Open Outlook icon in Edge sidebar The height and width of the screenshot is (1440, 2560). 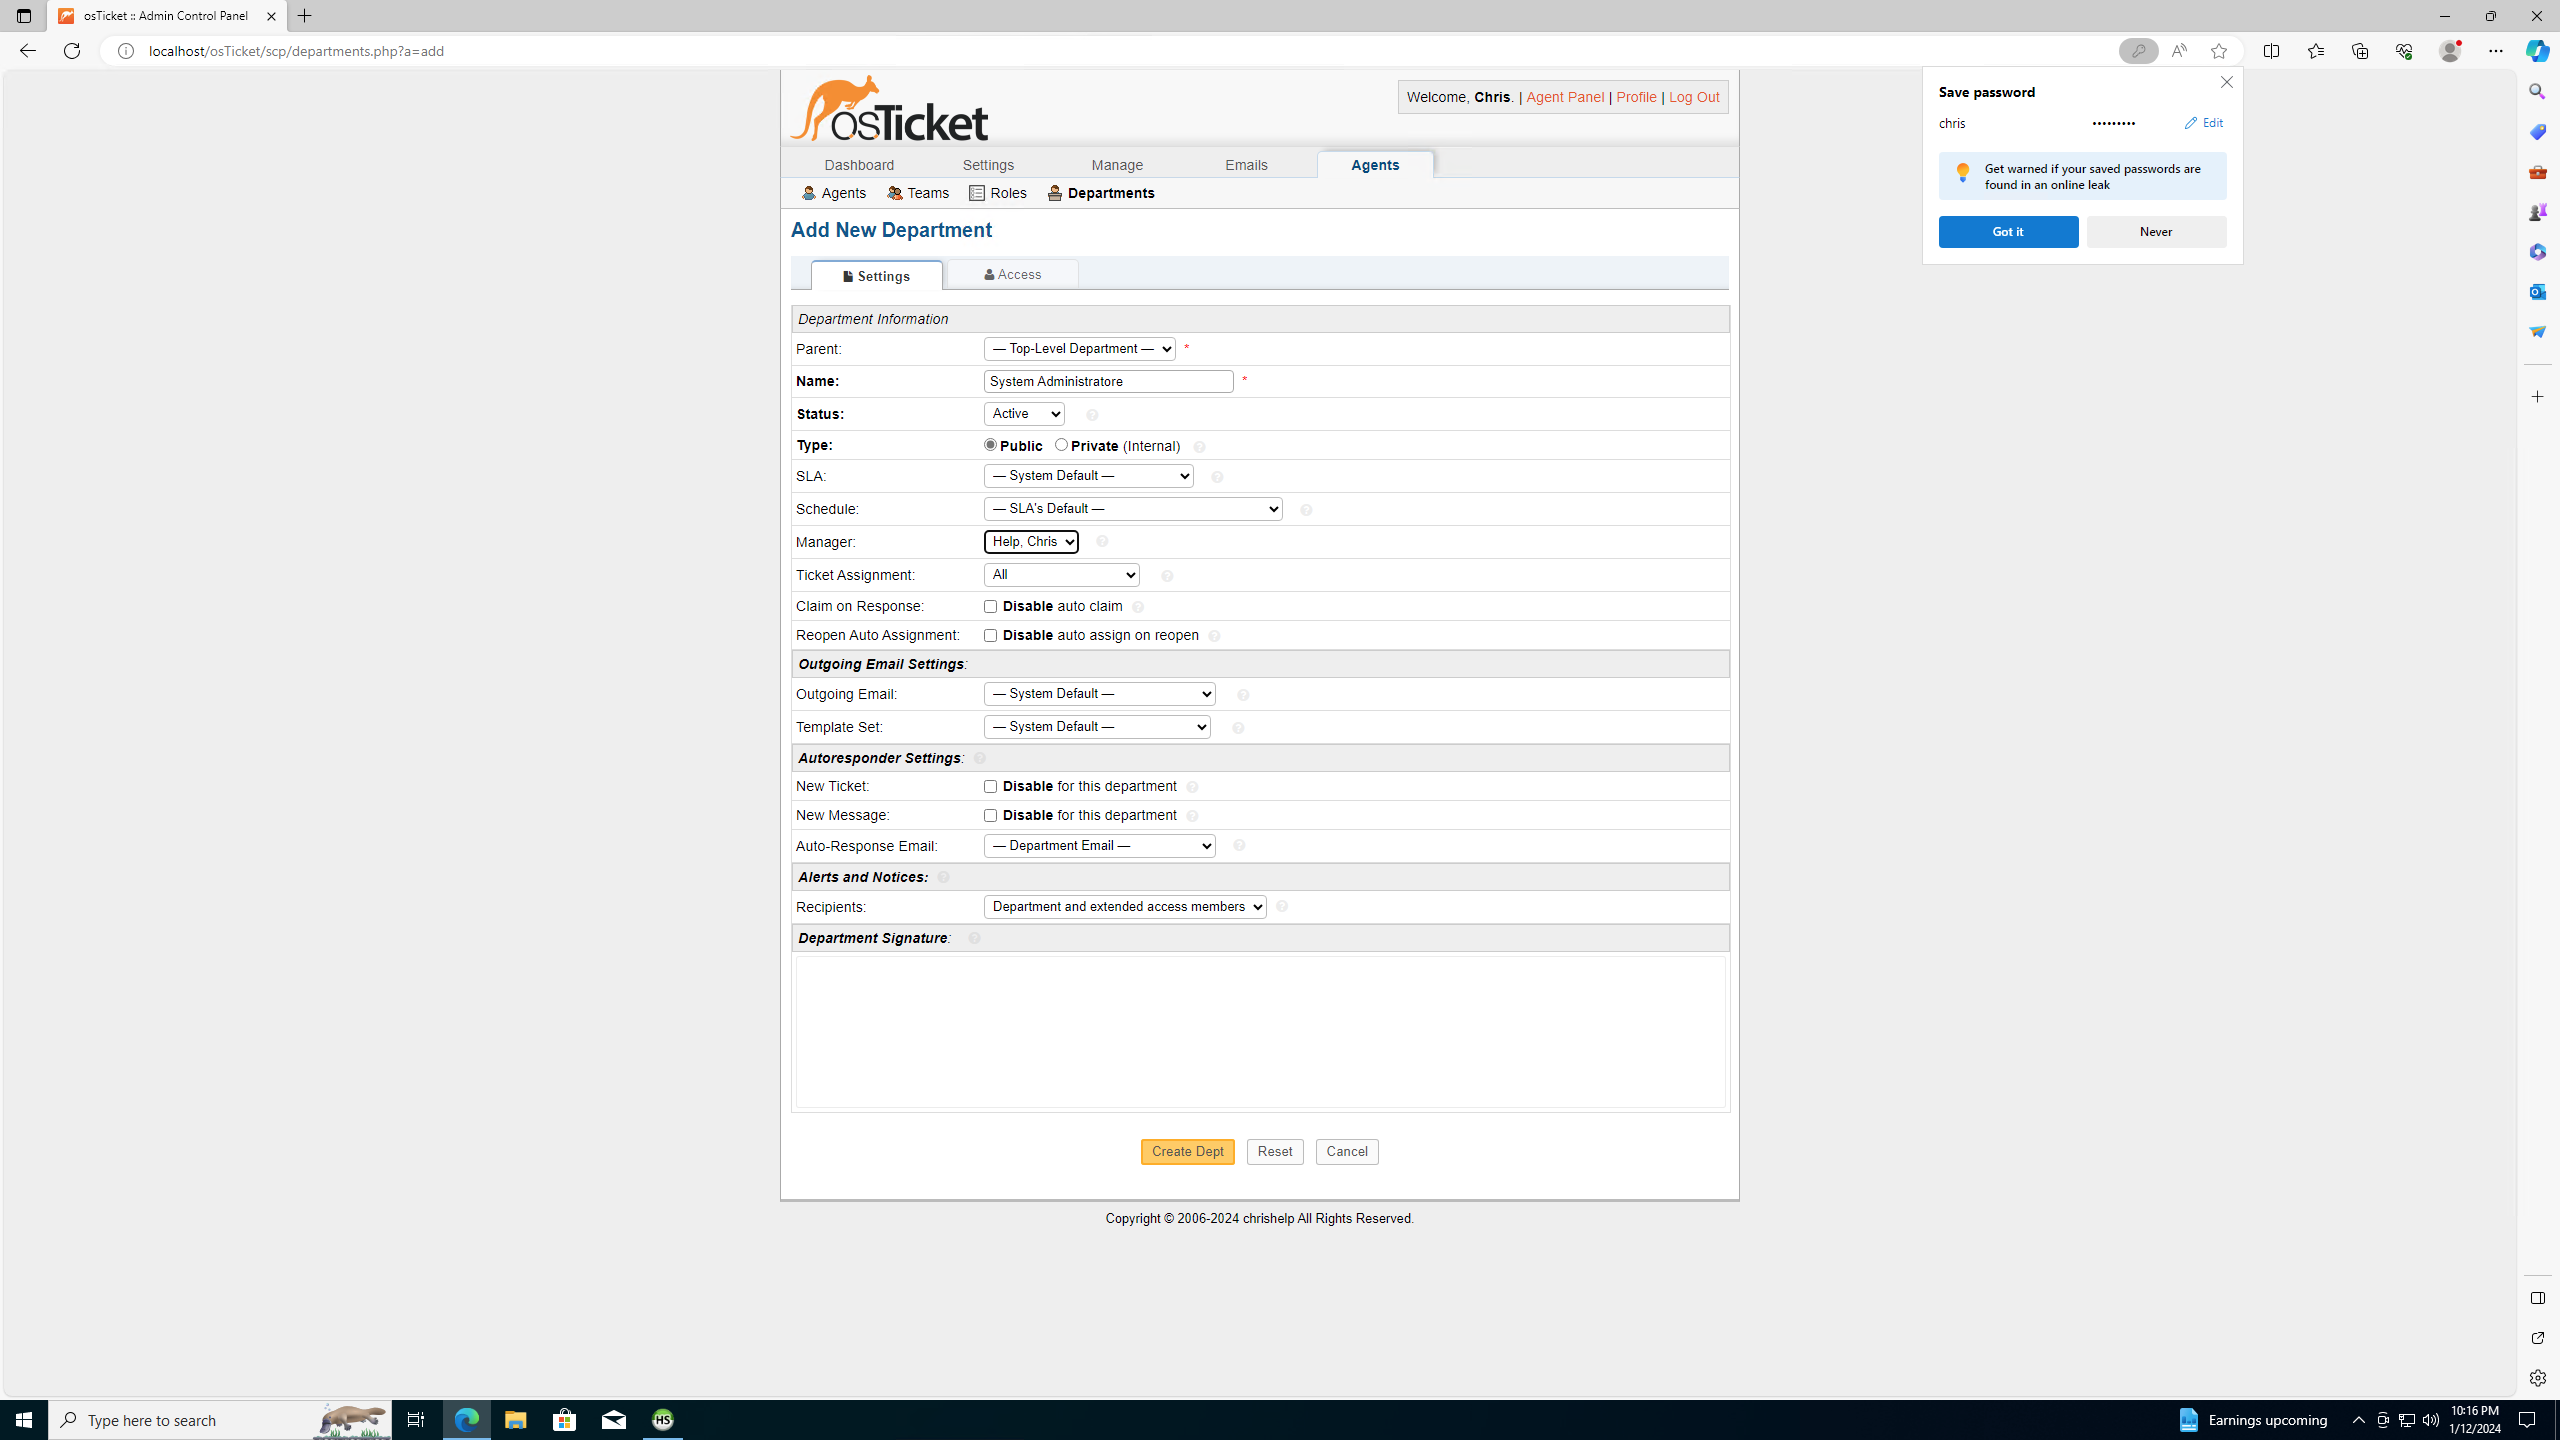(2537, 291)
